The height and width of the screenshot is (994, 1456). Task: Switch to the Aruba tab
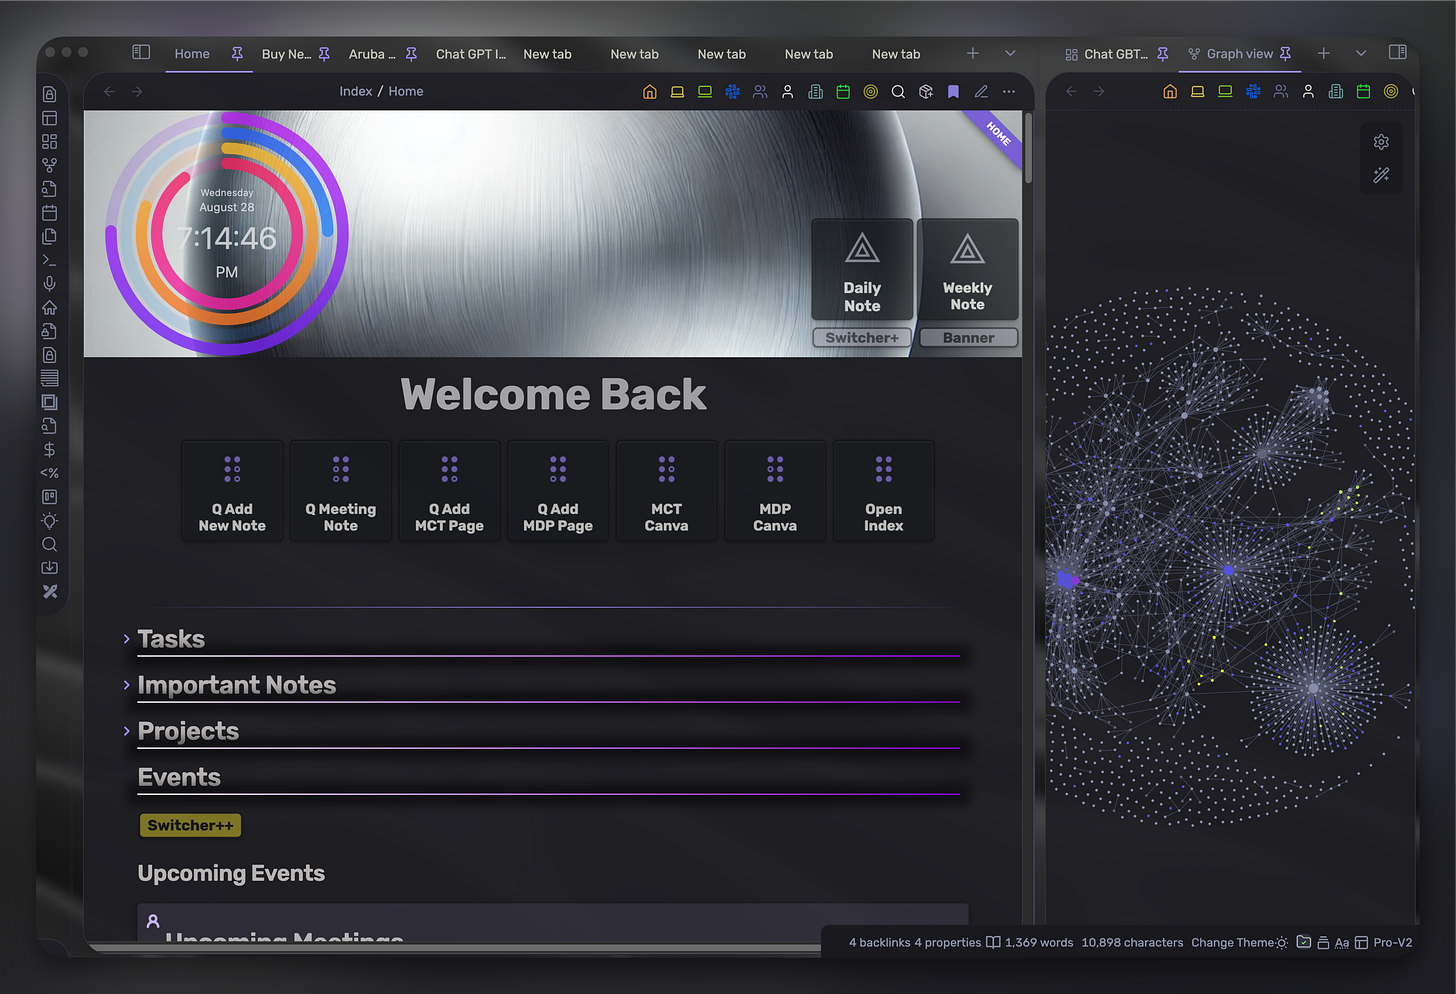pos(372,54)
